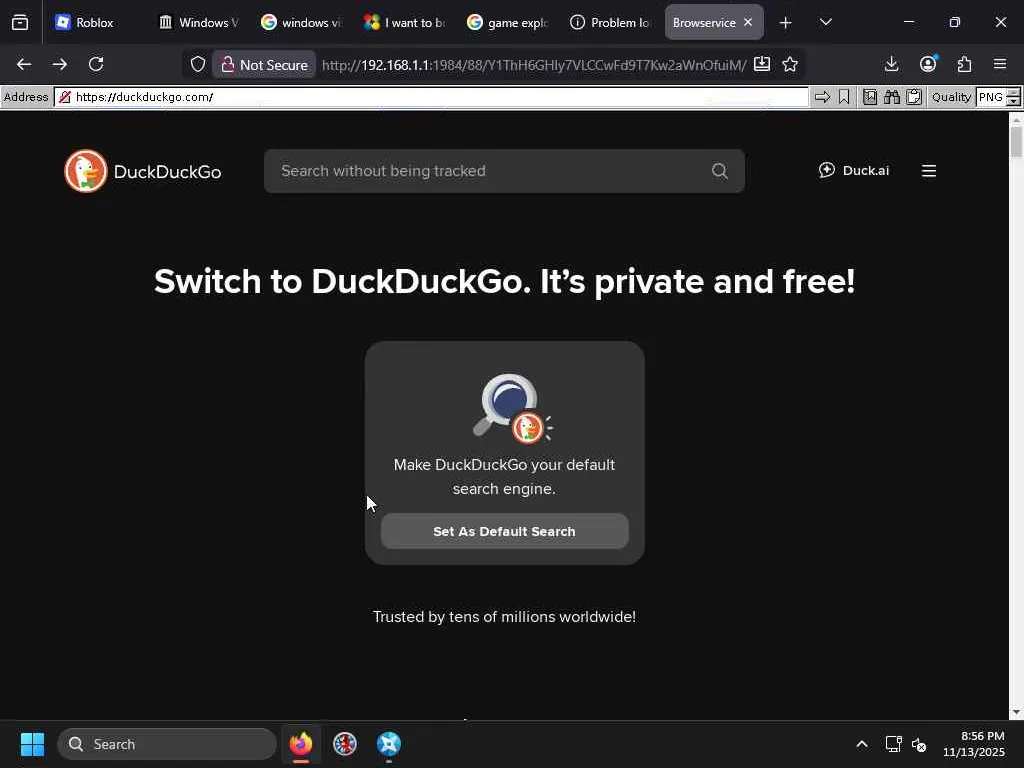This screenshot has height=768, width=1024.
Task: Click the Firefox URL bar address
Action: [534, 65]
